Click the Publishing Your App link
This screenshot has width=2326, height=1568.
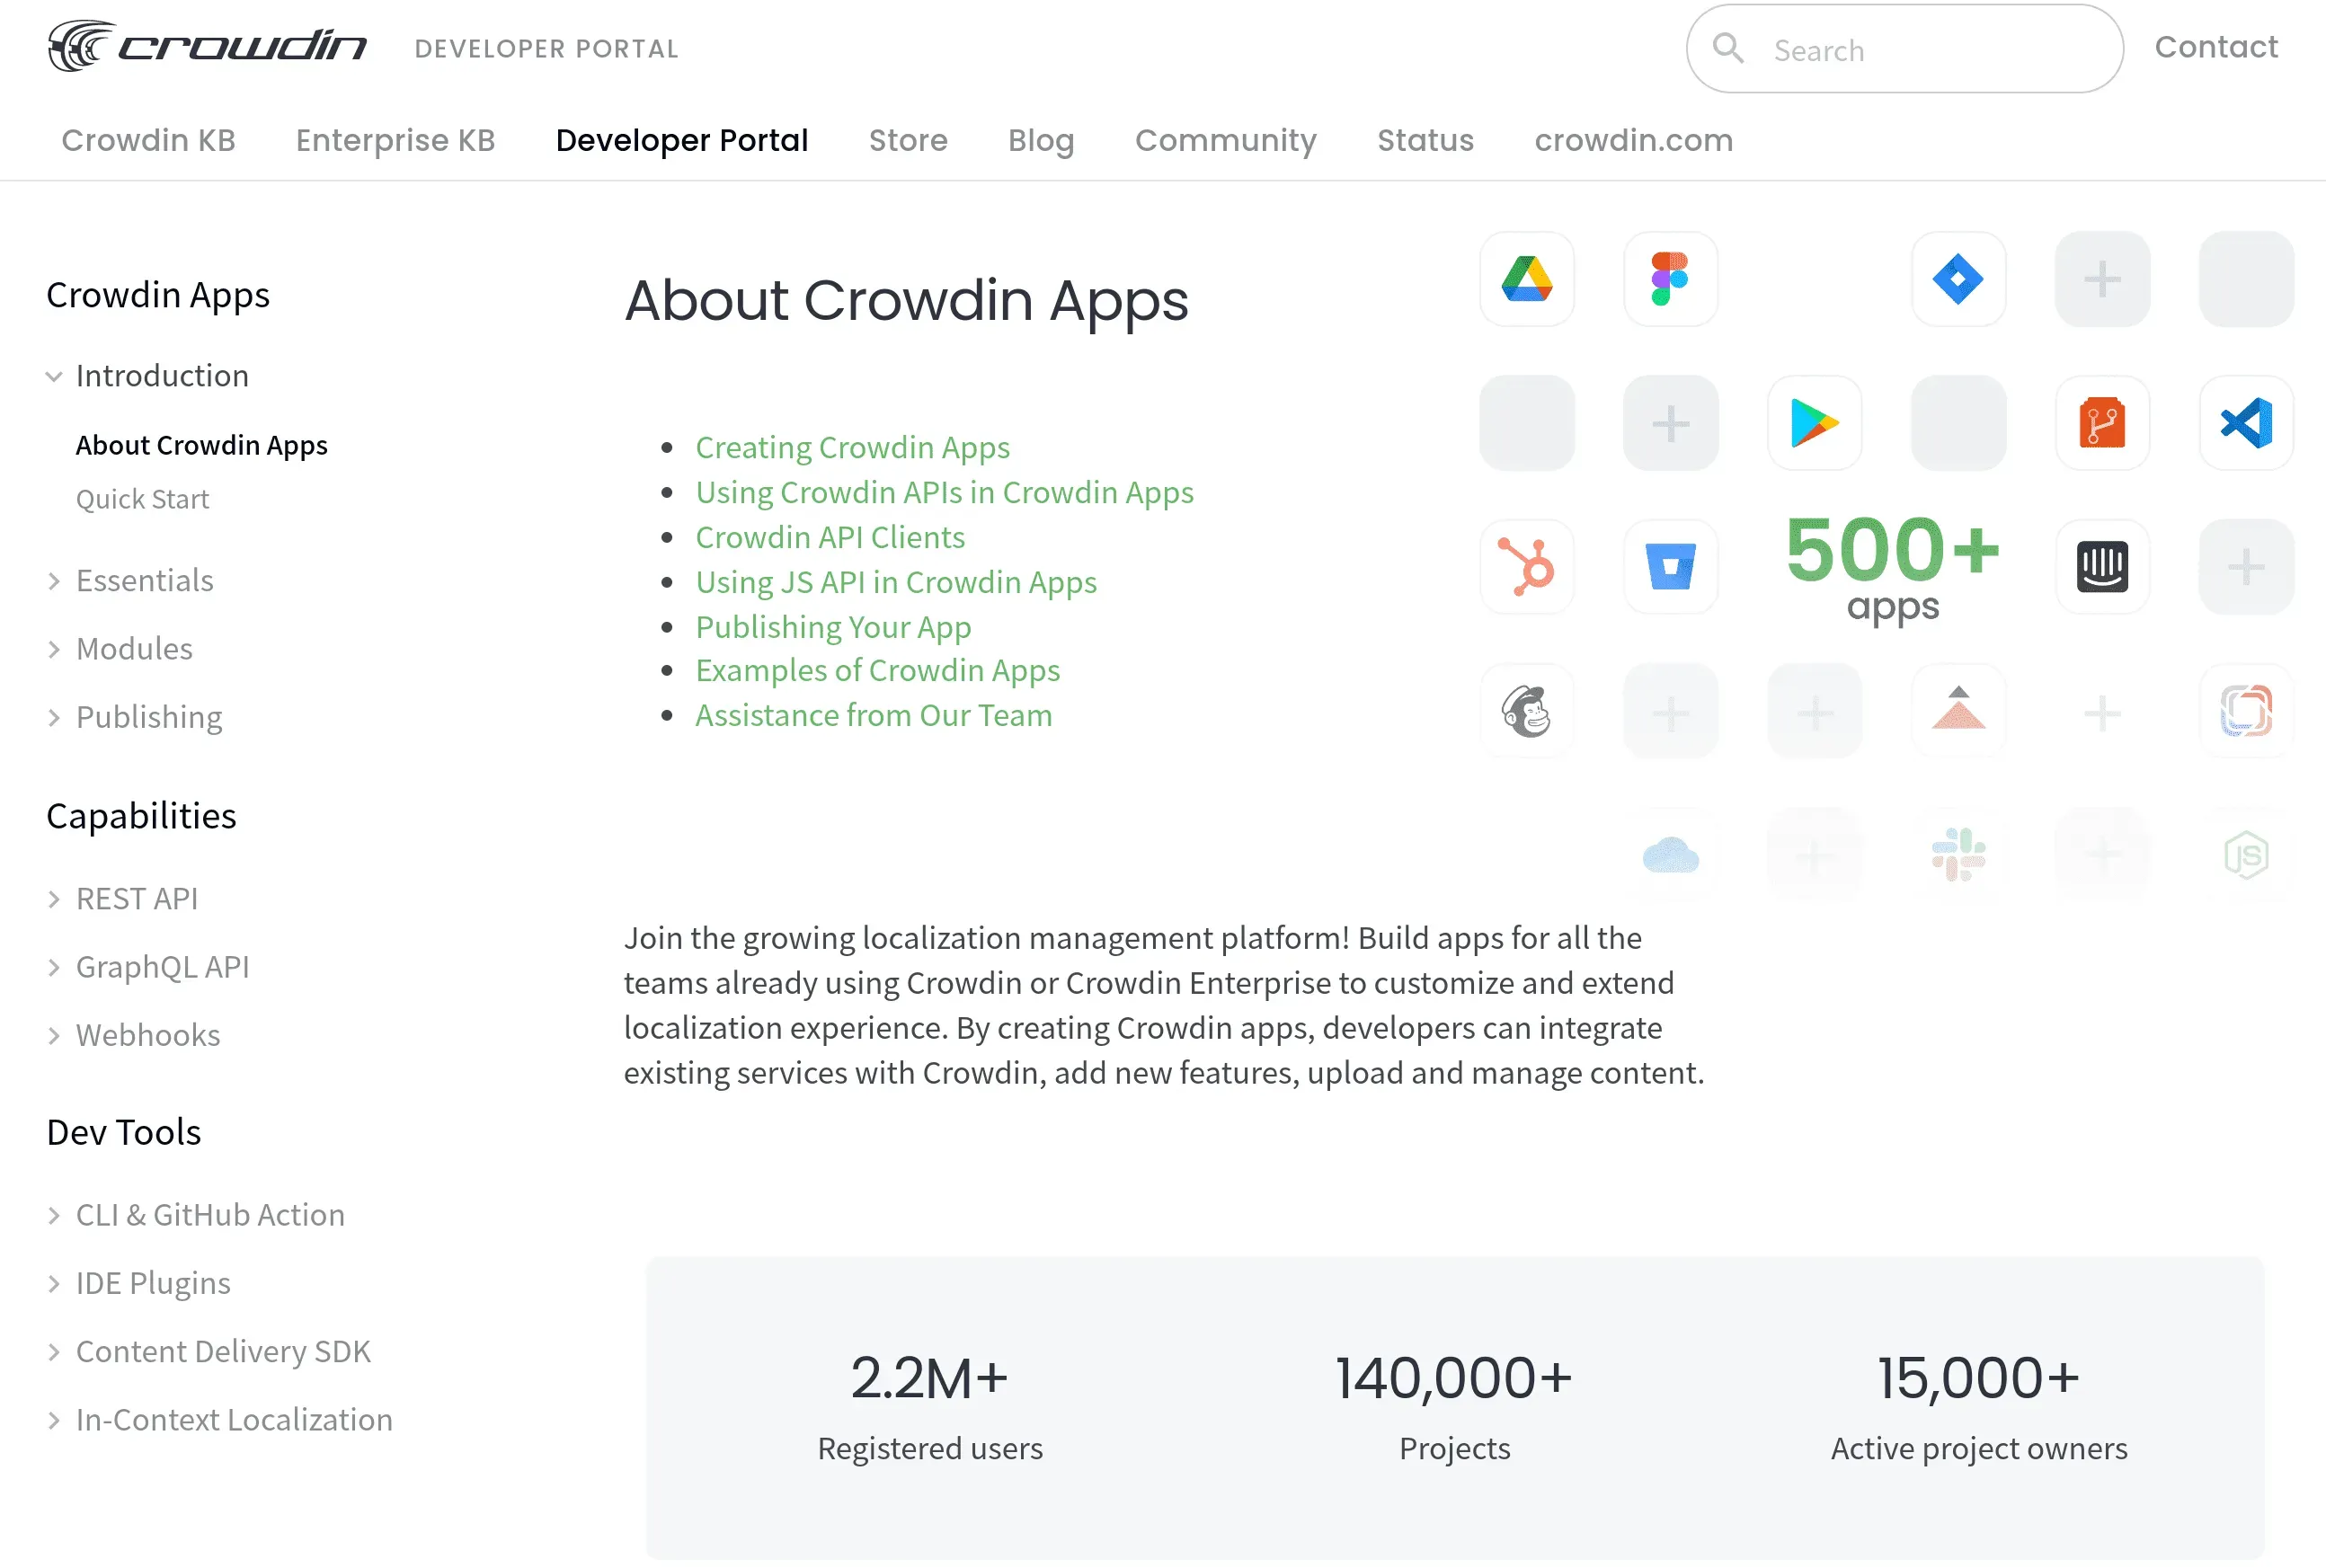pos(835,625)
